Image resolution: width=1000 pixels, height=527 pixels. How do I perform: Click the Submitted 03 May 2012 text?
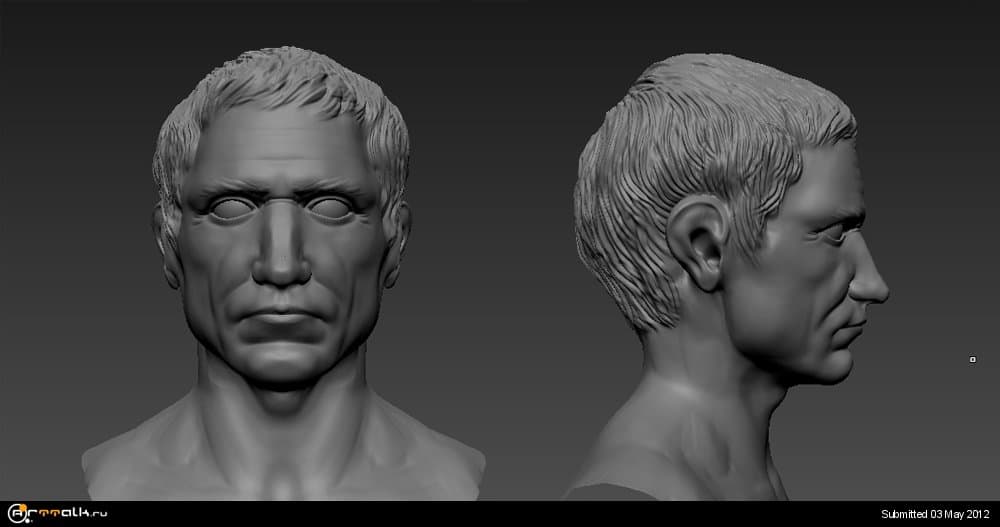click(x=935, y=514)
